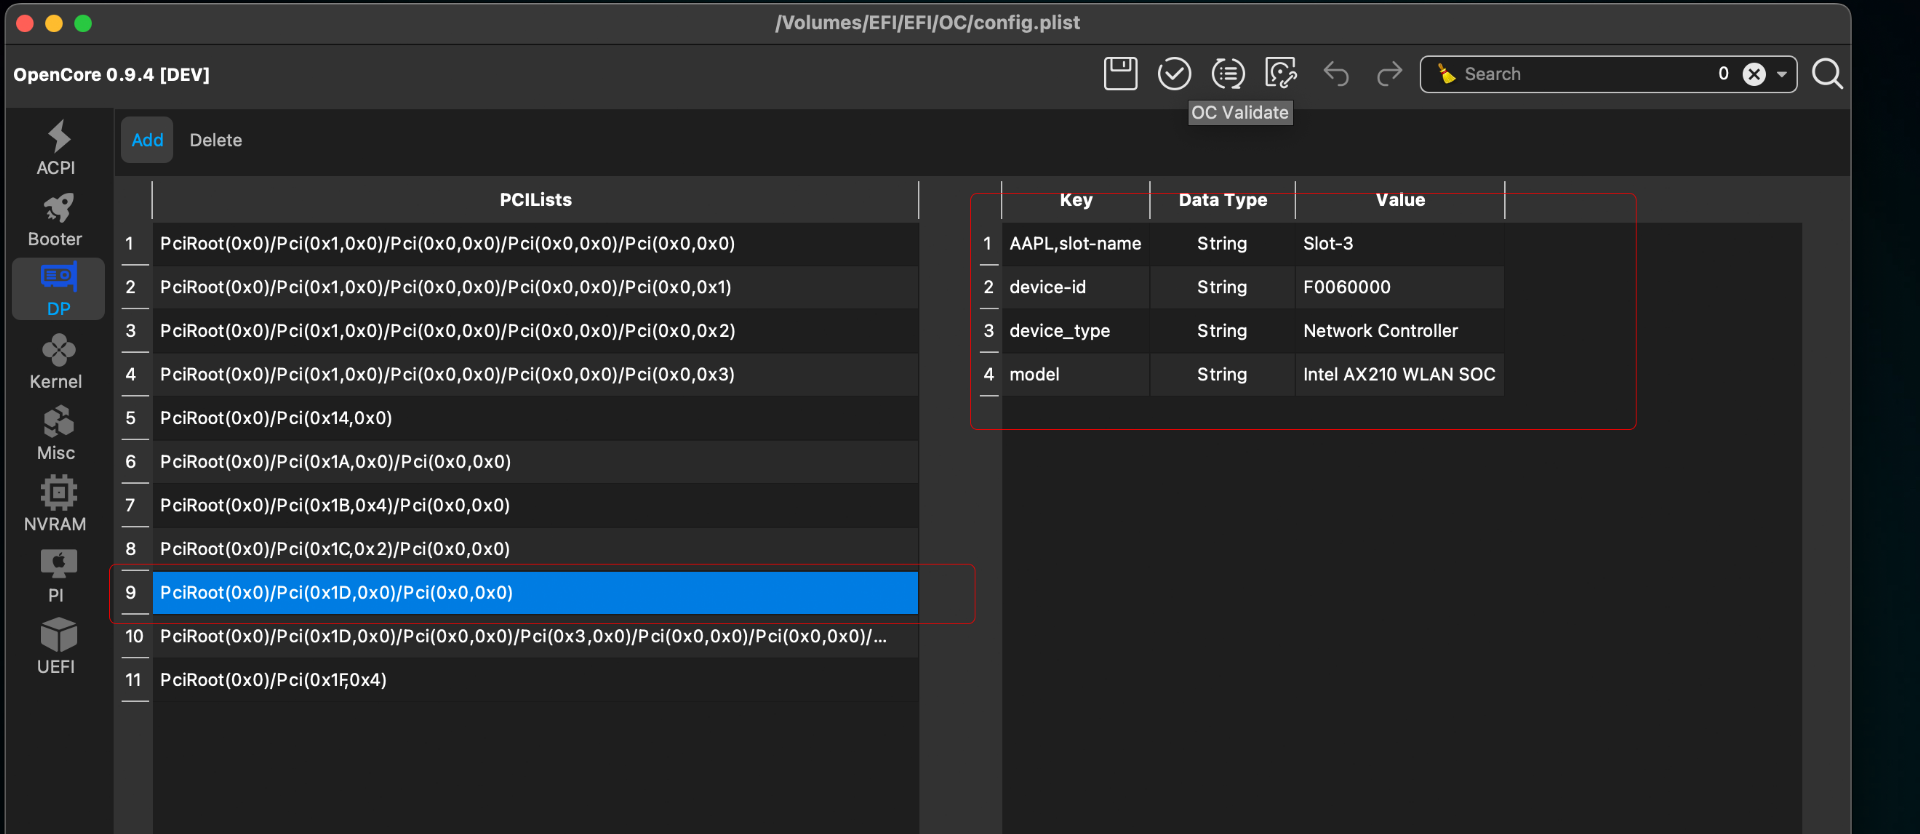Click the device_type key cell
This screenshot has width=1920, height=834.
[1076, 331]
